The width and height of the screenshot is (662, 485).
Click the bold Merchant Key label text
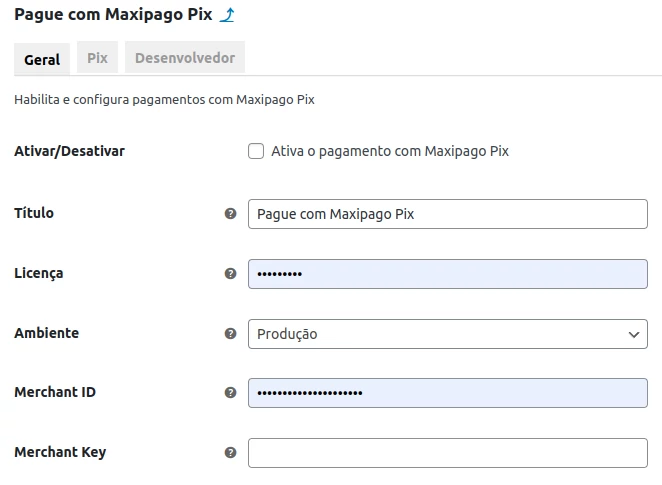pyautogui.click(x=60, y=452)
